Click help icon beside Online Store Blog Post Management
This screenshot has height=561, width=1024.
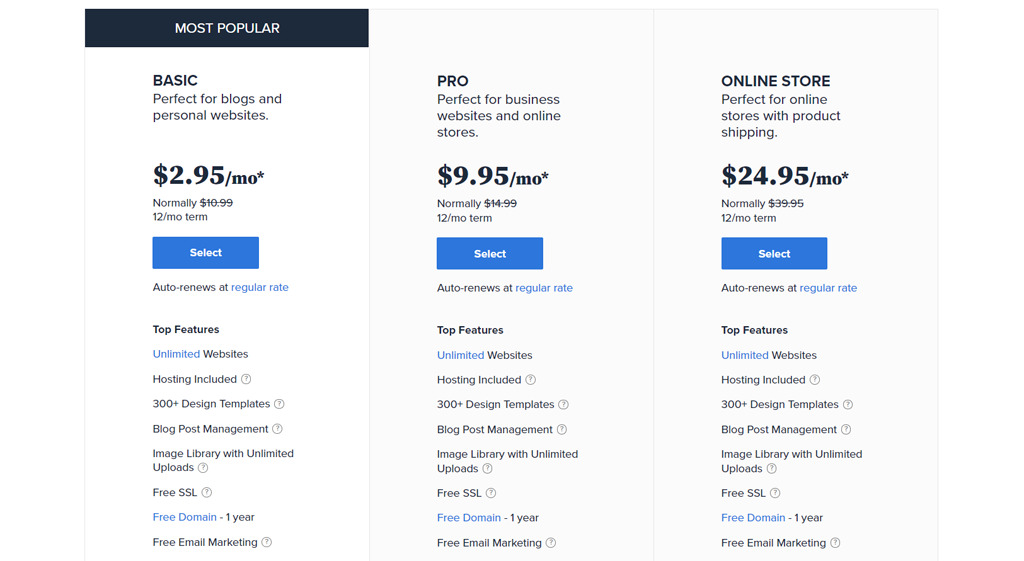(x=846, y=429)
